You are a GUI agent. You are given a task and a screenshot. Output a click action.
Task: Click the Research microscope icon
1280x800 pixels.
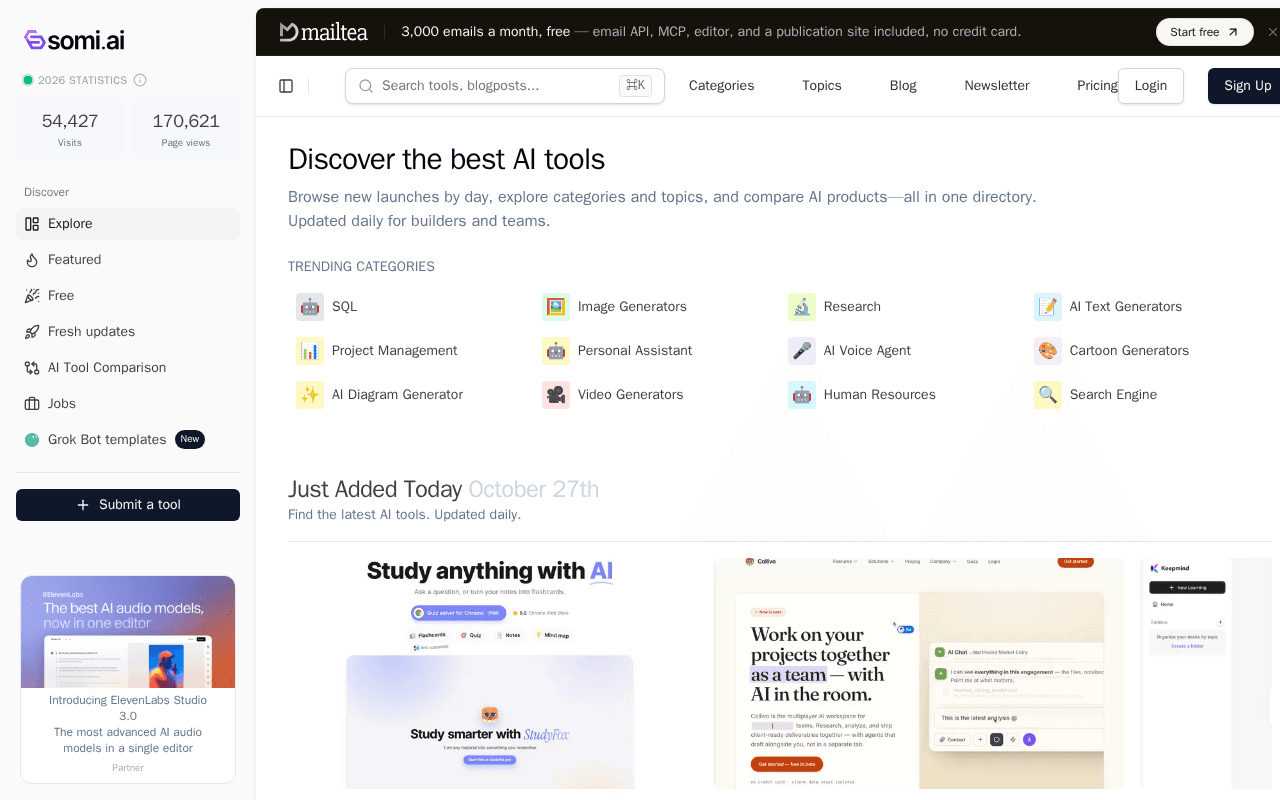[x=802, y=307]
